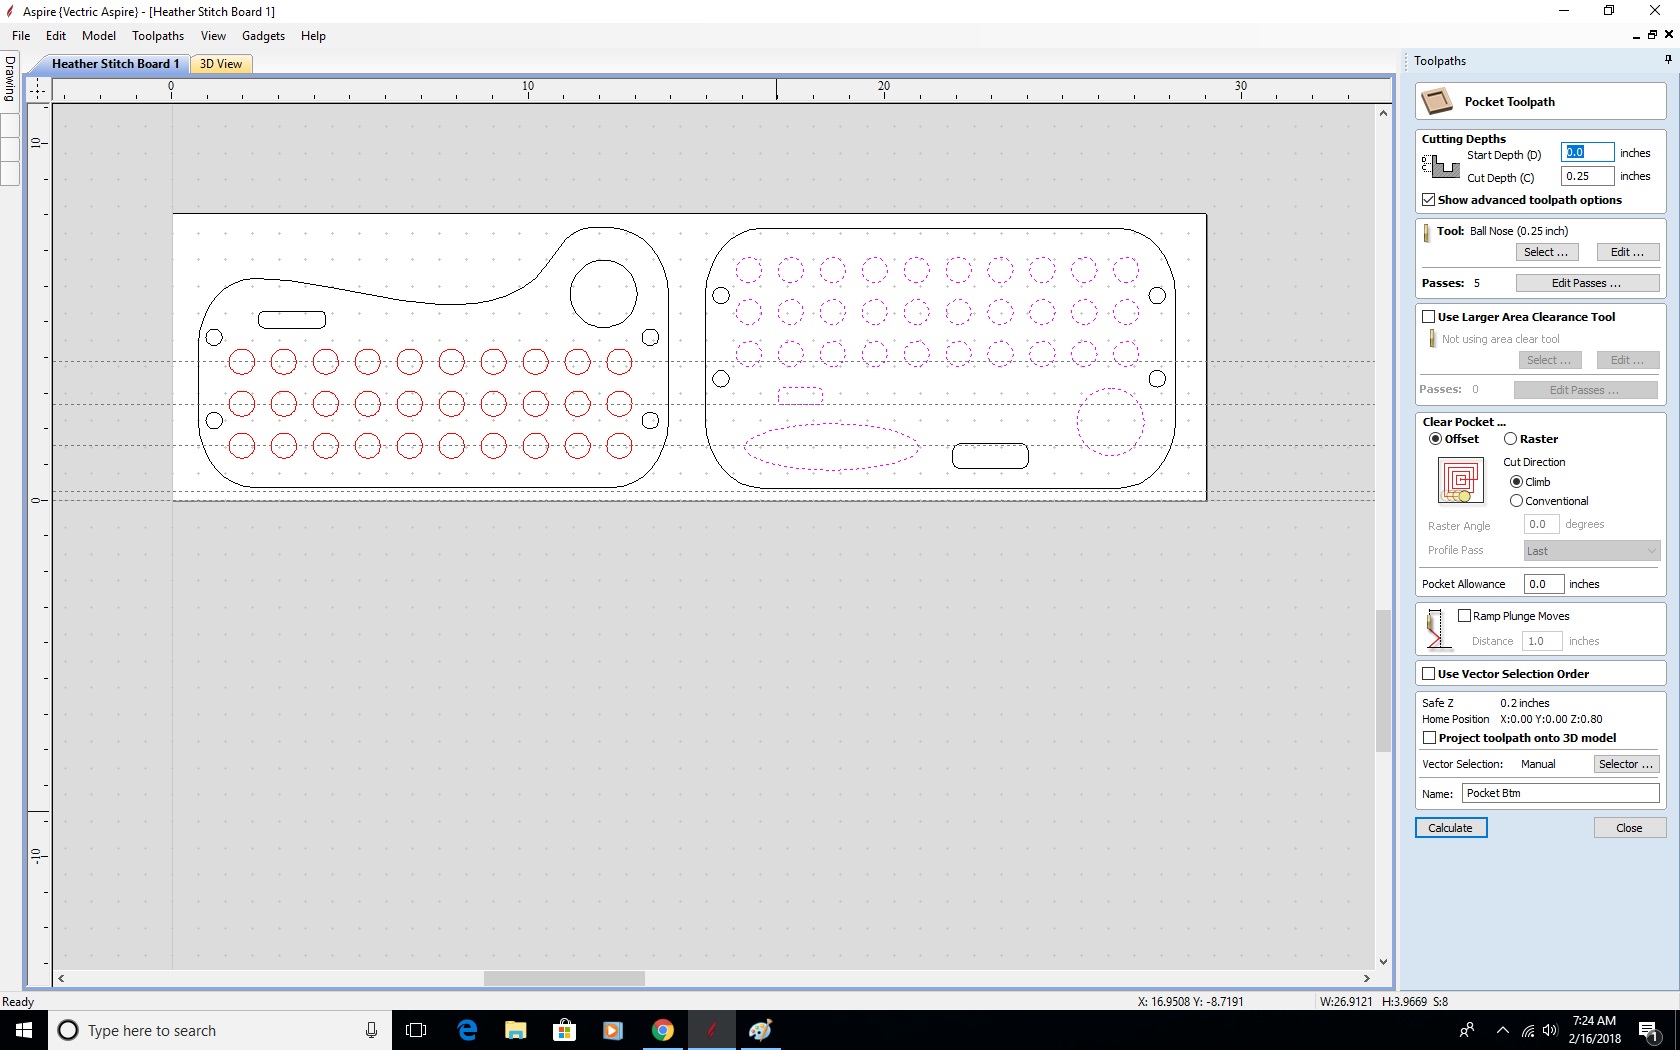
Task: Show hidden system tray icons
Action: tap(1502, 1030)
